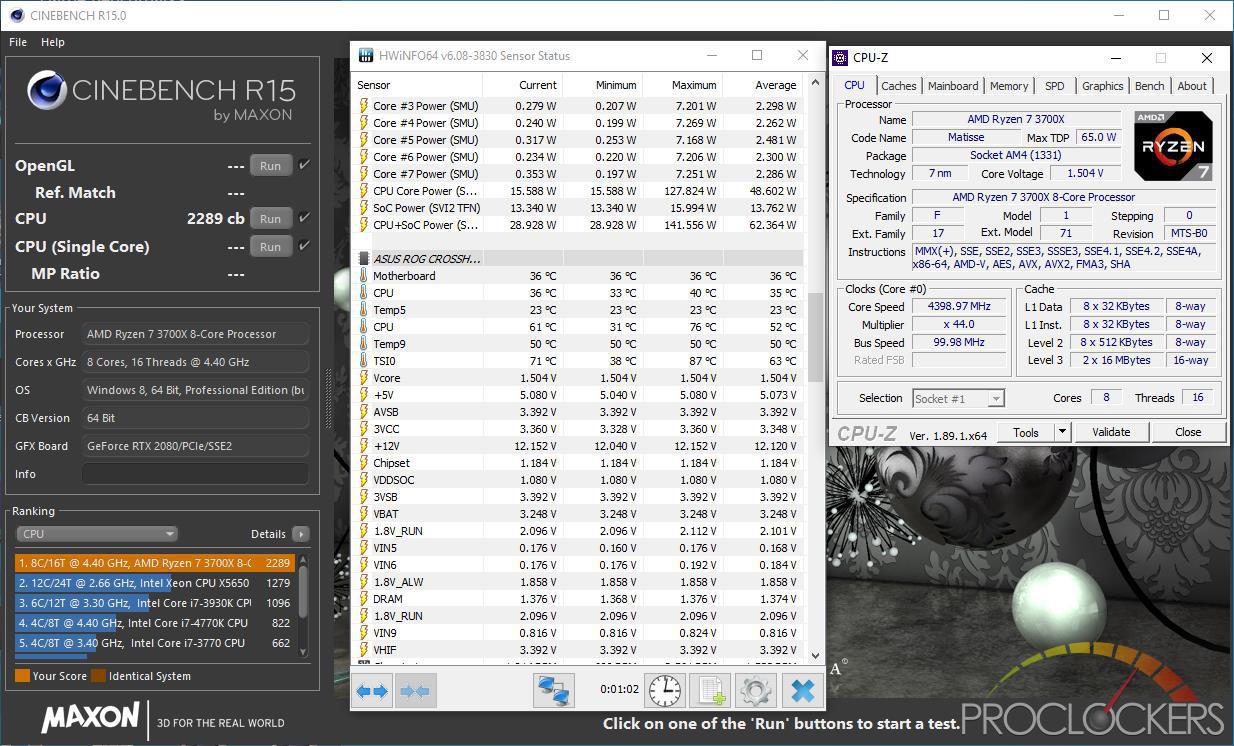Viewport: 1234px width, 746px height.
Task: Expand ranking Details with the arrow button
Action: pyautogui.click(x=300, y=534)
